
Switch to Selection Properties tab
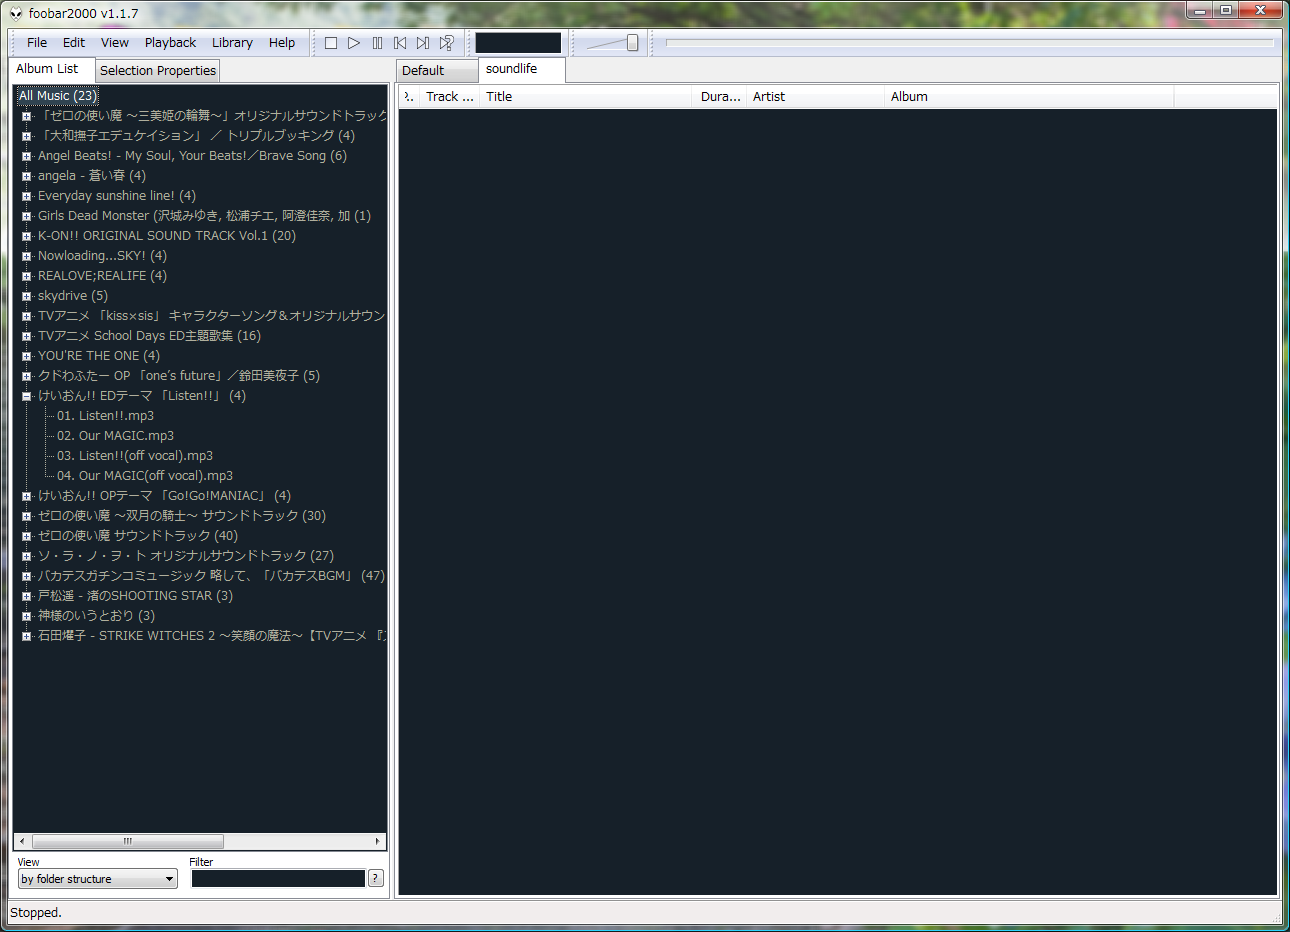pos(158,71)
